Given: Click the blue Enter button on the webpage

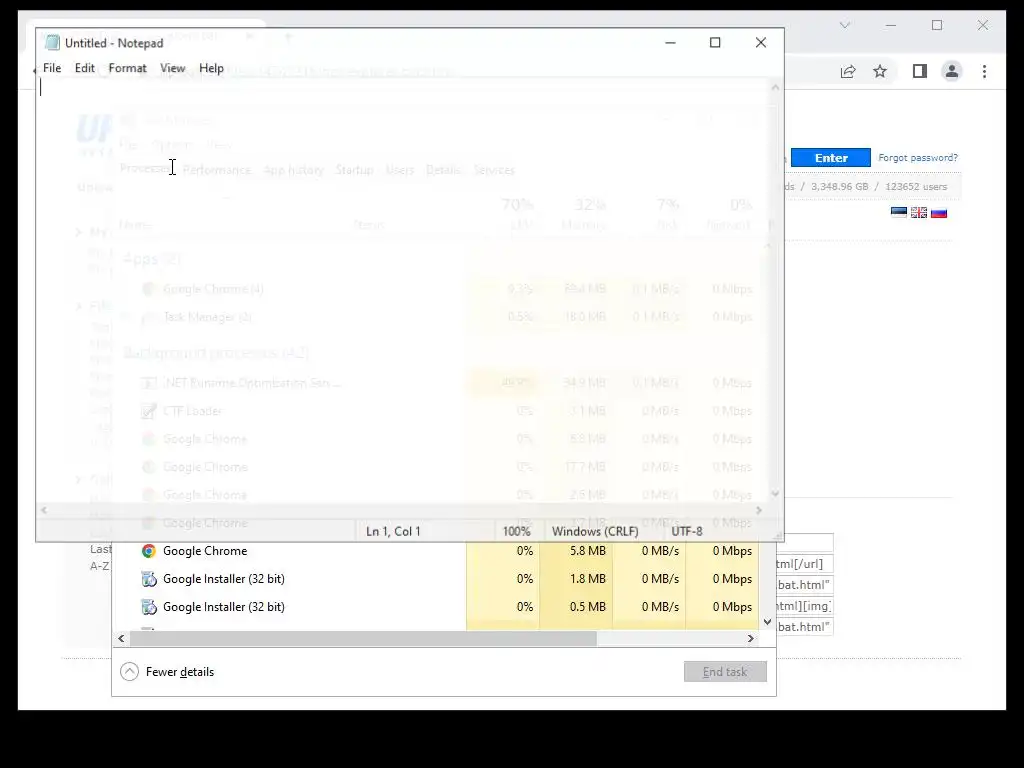Looking at the screenshot, I should coord(831,158).
